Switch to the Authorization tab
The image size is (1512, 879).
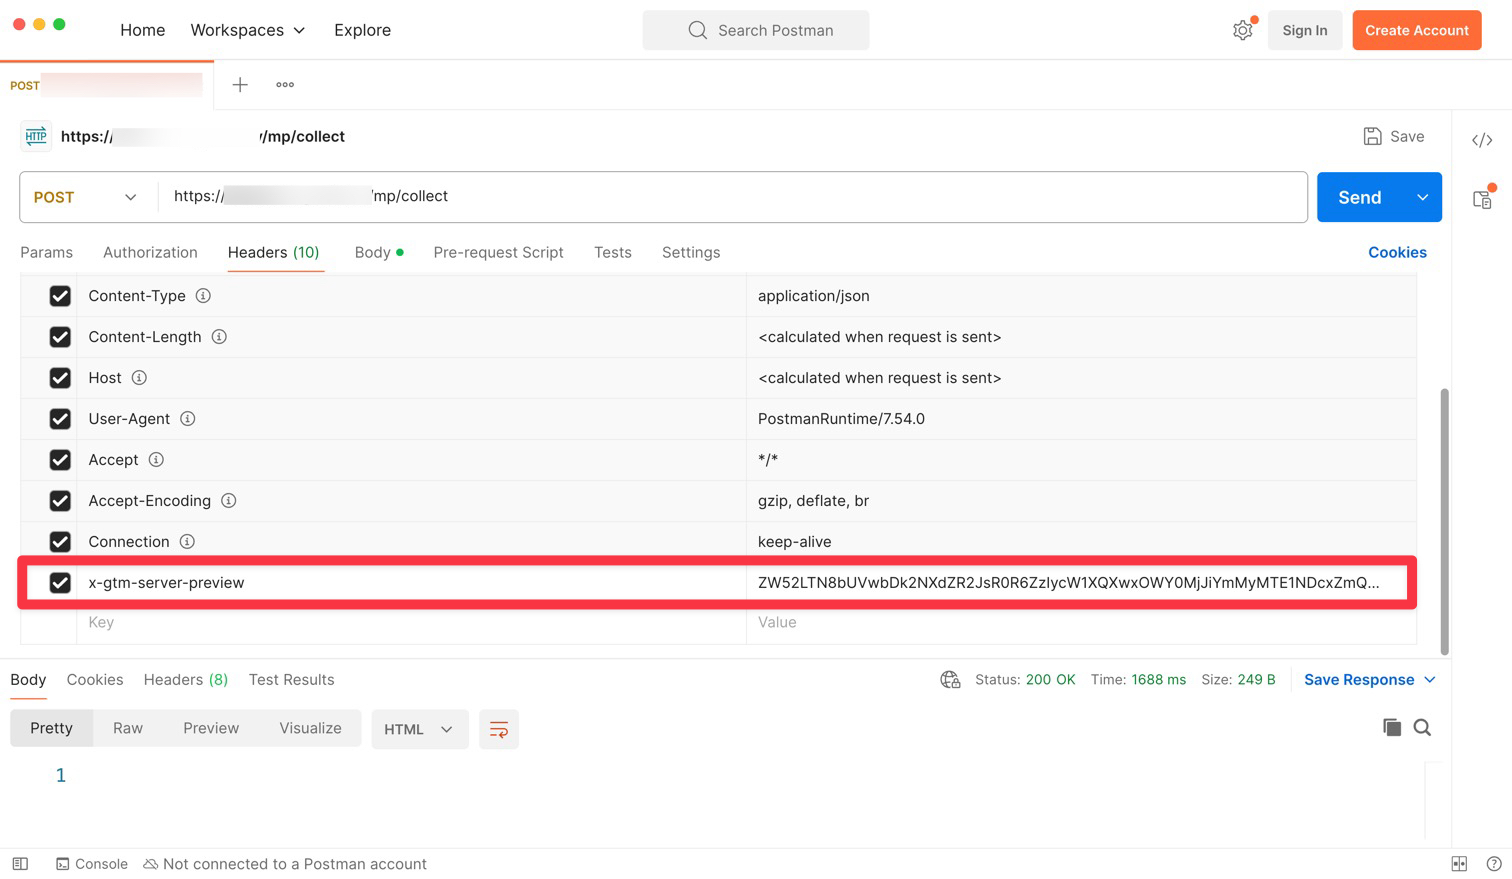[x=150, y=252]
